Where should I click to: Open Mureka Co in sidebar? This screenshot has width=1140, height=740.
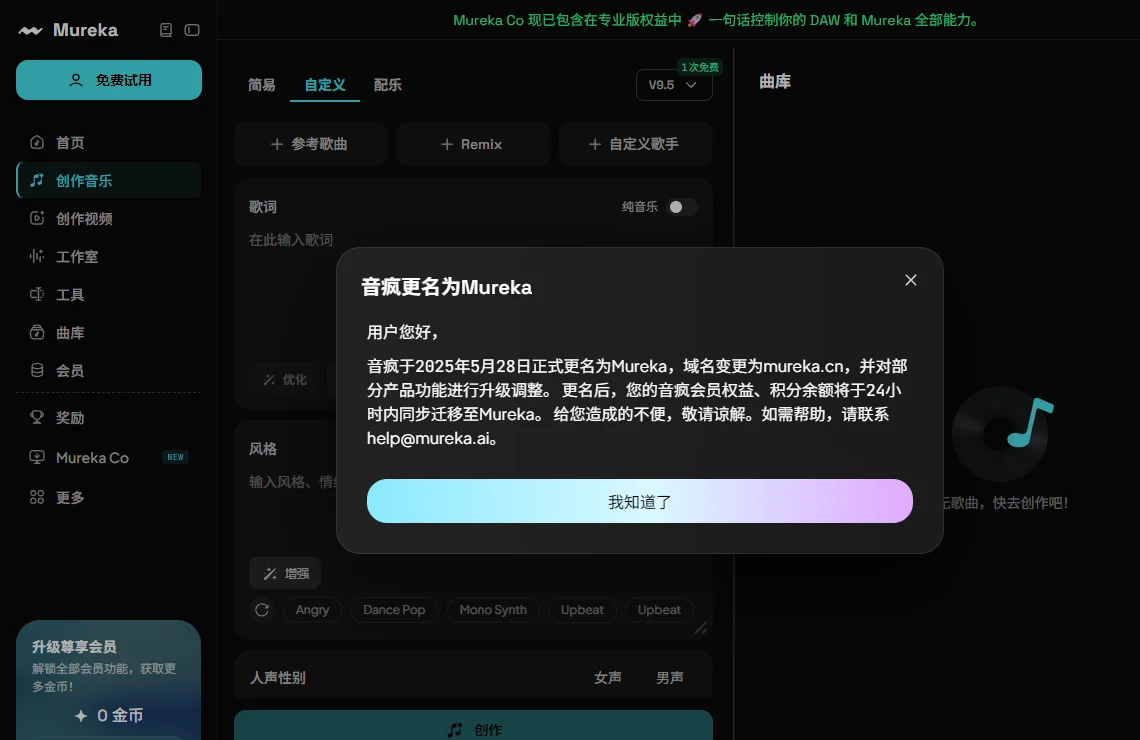point(108,457)
